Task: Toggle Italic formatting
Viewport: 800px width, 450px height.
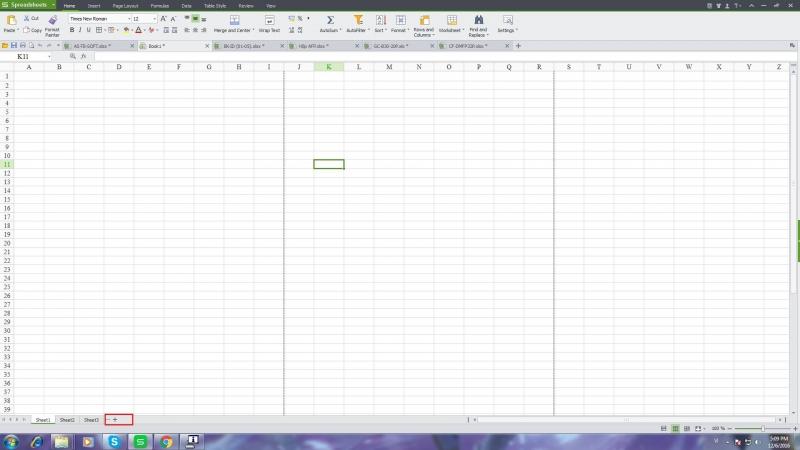Action: (x=81, y=30)
